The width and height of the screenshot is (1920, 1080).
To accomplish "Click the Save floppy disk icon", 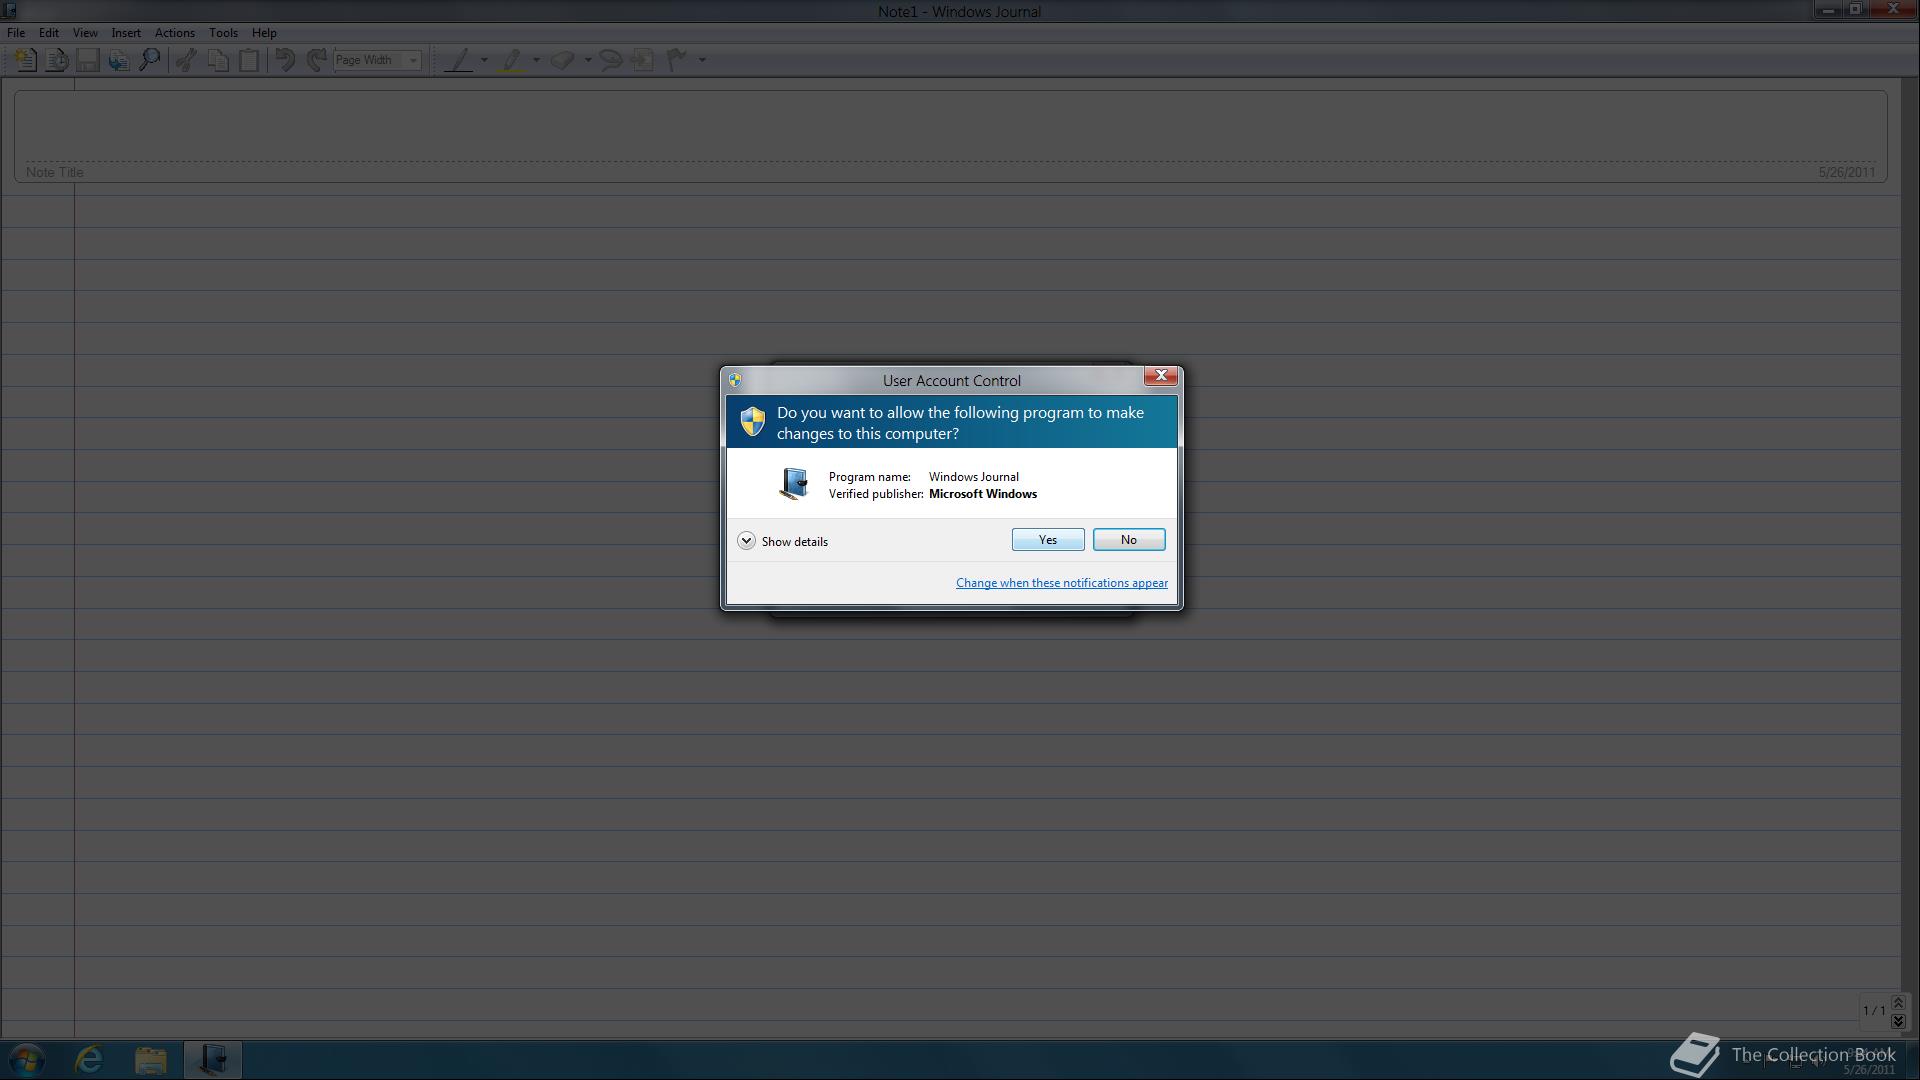I will click(88, 60).
